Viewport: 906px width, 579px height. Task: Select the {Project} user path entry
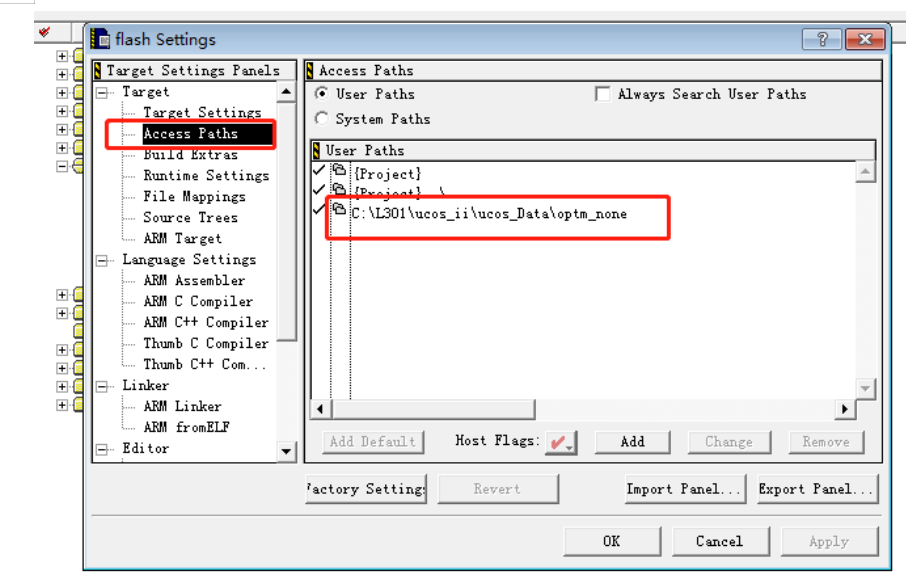click(x=388, y=173)
